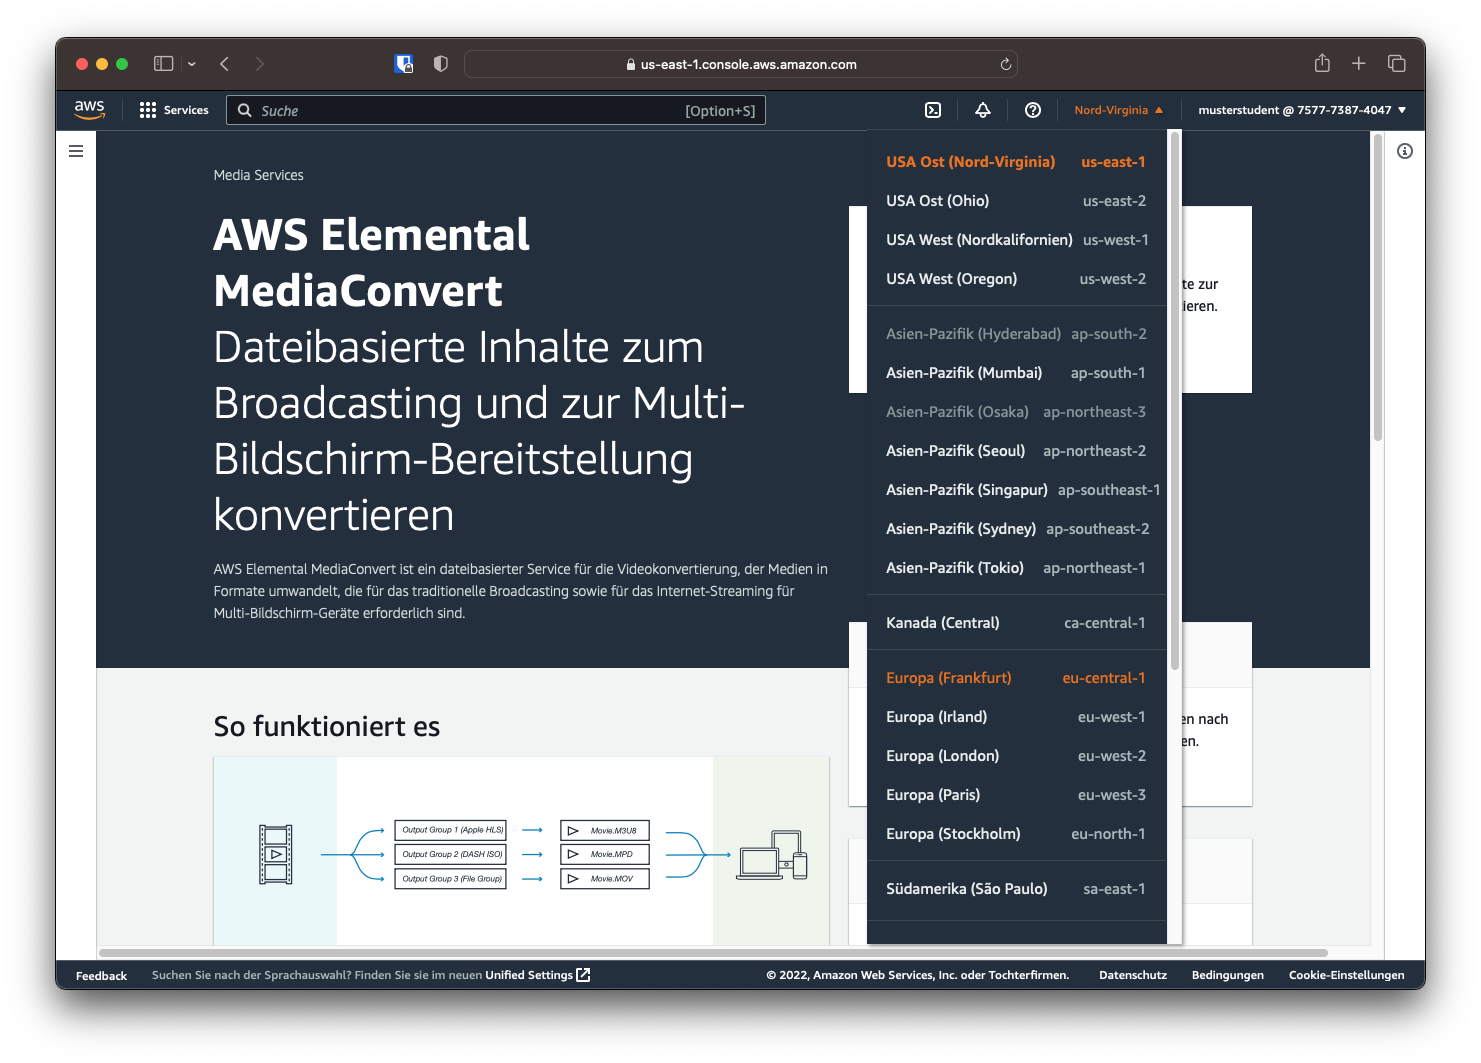Open the info panel icon
This screenshot has height=1063, width=1481.
click(1405, 151)
